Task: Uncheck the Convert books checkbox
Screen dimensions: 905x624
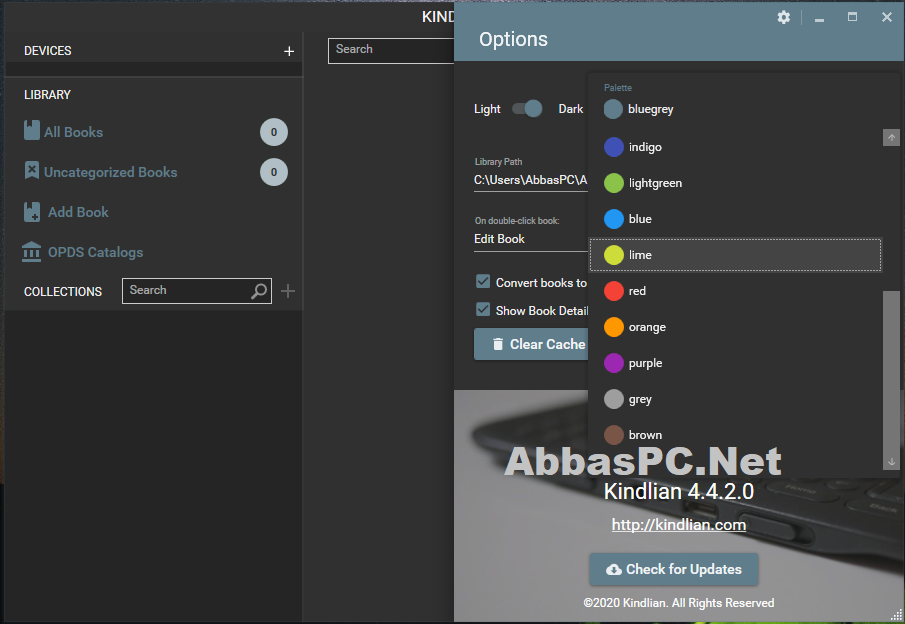Action: tap(483, 282)
